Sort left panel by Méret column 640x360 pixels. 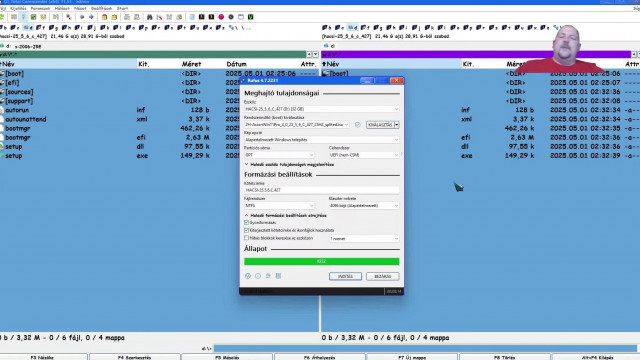tap(191, 64)
